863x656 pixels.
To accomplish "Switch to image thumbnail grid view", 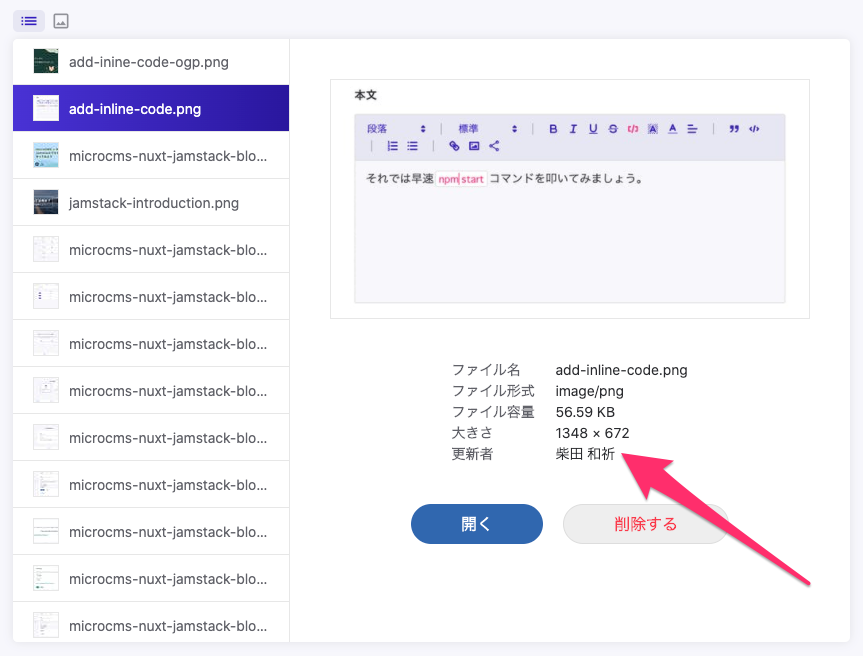I will click(x=61, y=20).
